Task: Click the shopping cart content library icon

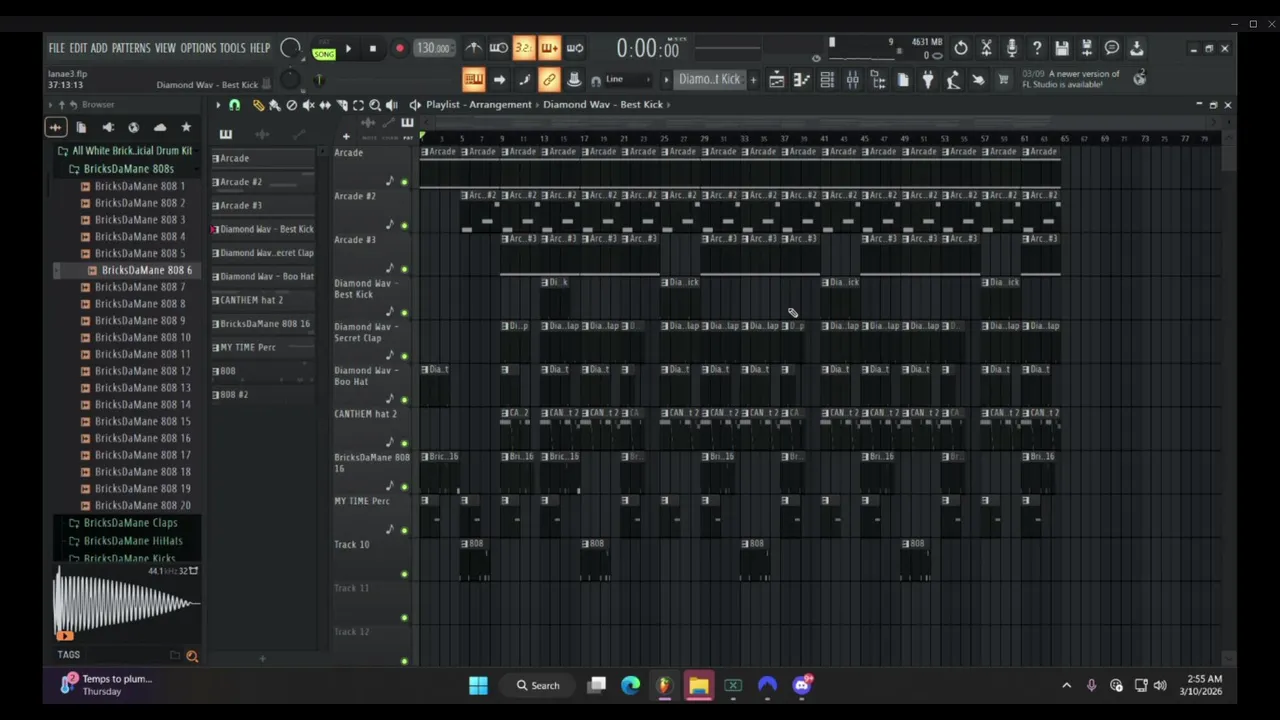Action: (1003, 80)
